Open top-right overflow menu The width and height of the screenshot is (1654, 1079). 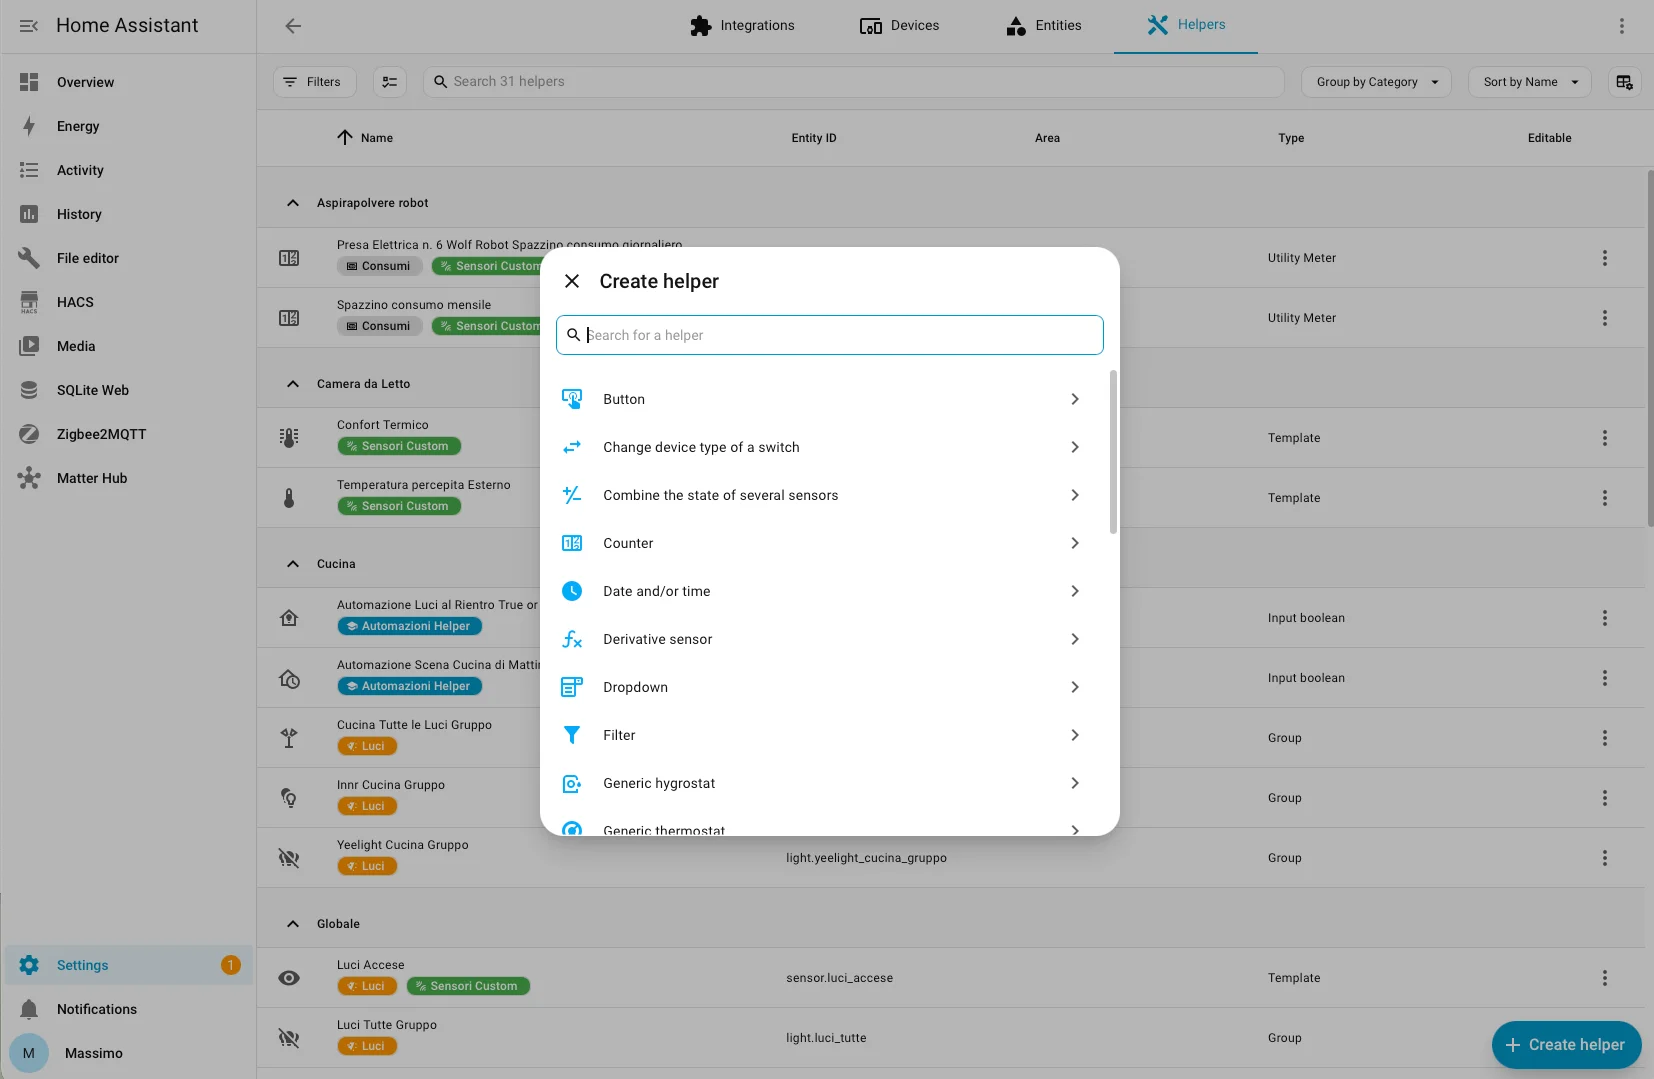pyautogui.click(x=1622, y=26)
